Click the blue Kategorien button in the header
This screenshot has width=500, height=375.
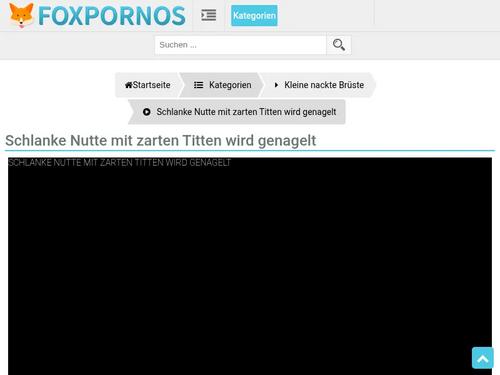click(x=254, y=15)
